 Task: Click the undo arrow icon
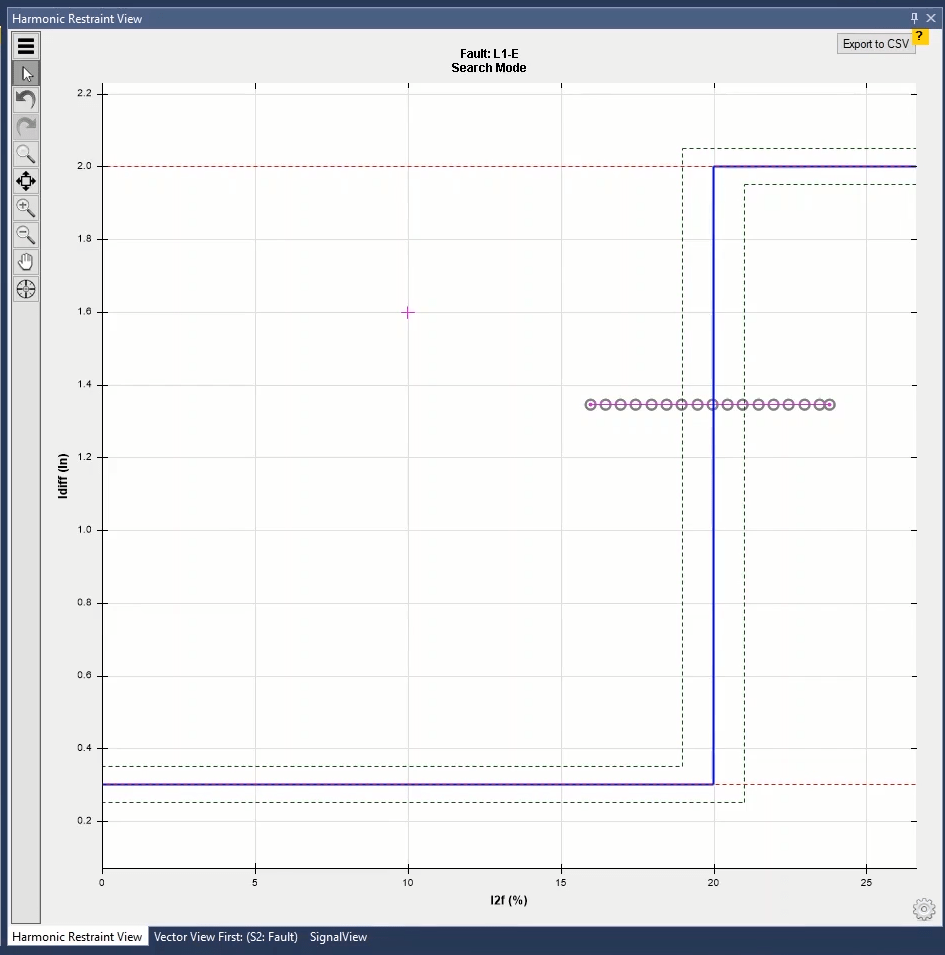(x=26, y=100)
